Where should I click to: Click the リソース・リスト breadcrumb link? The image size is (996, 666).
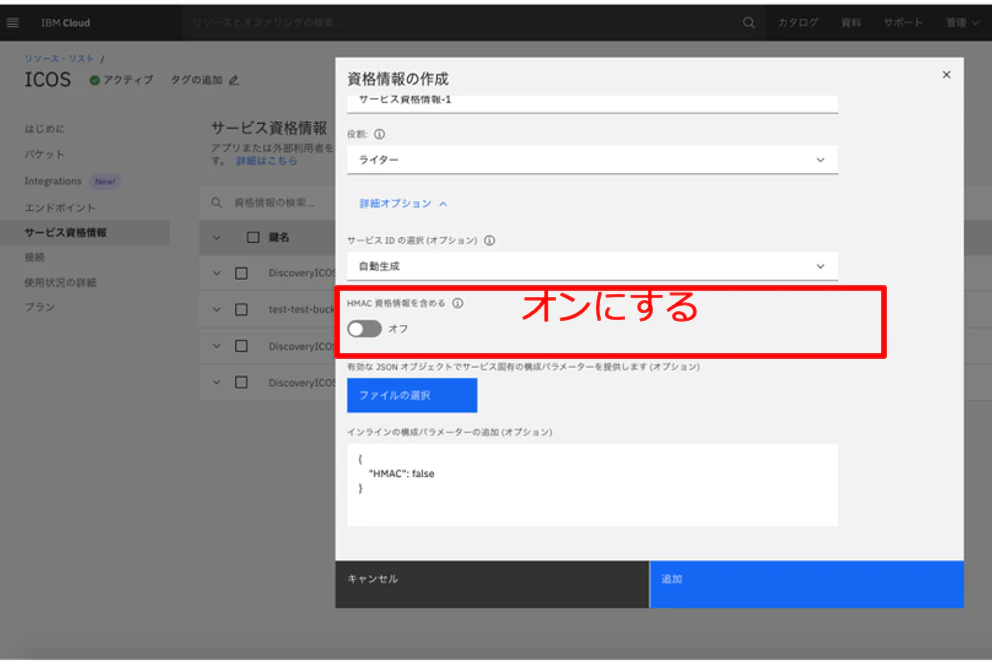point(59,58)
